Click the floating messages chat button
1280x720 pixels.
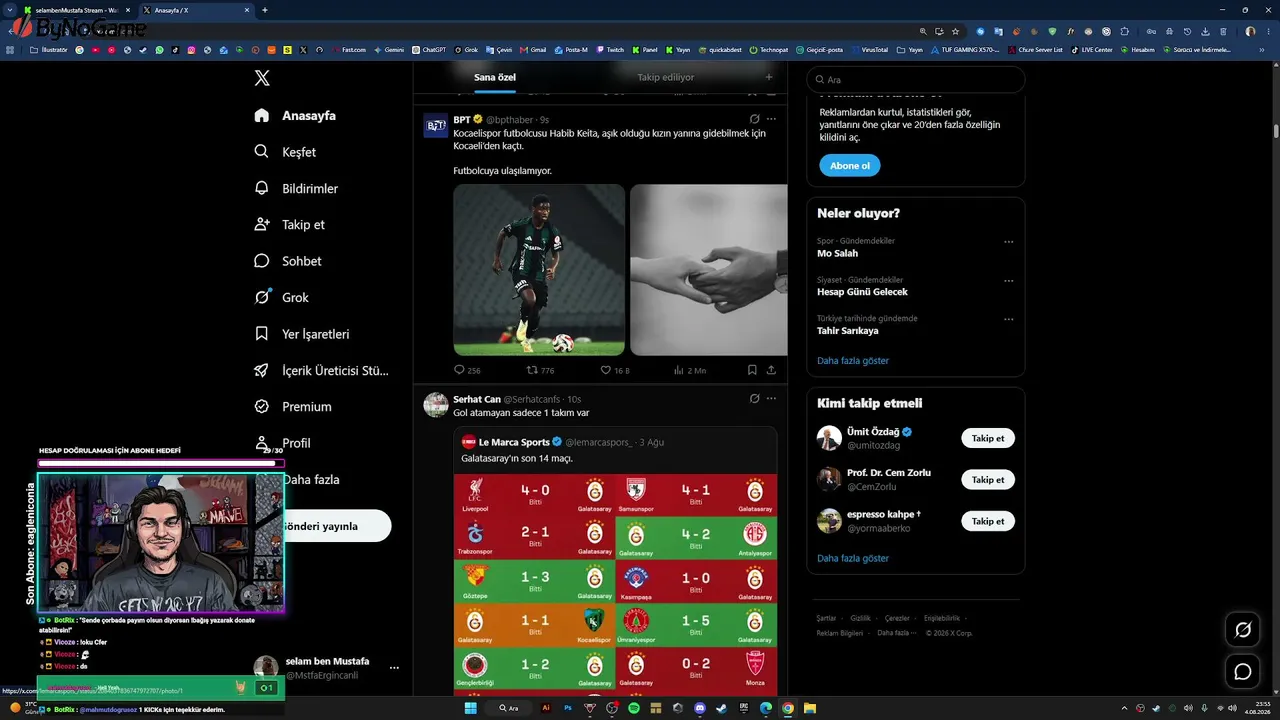click(1243, 671)
